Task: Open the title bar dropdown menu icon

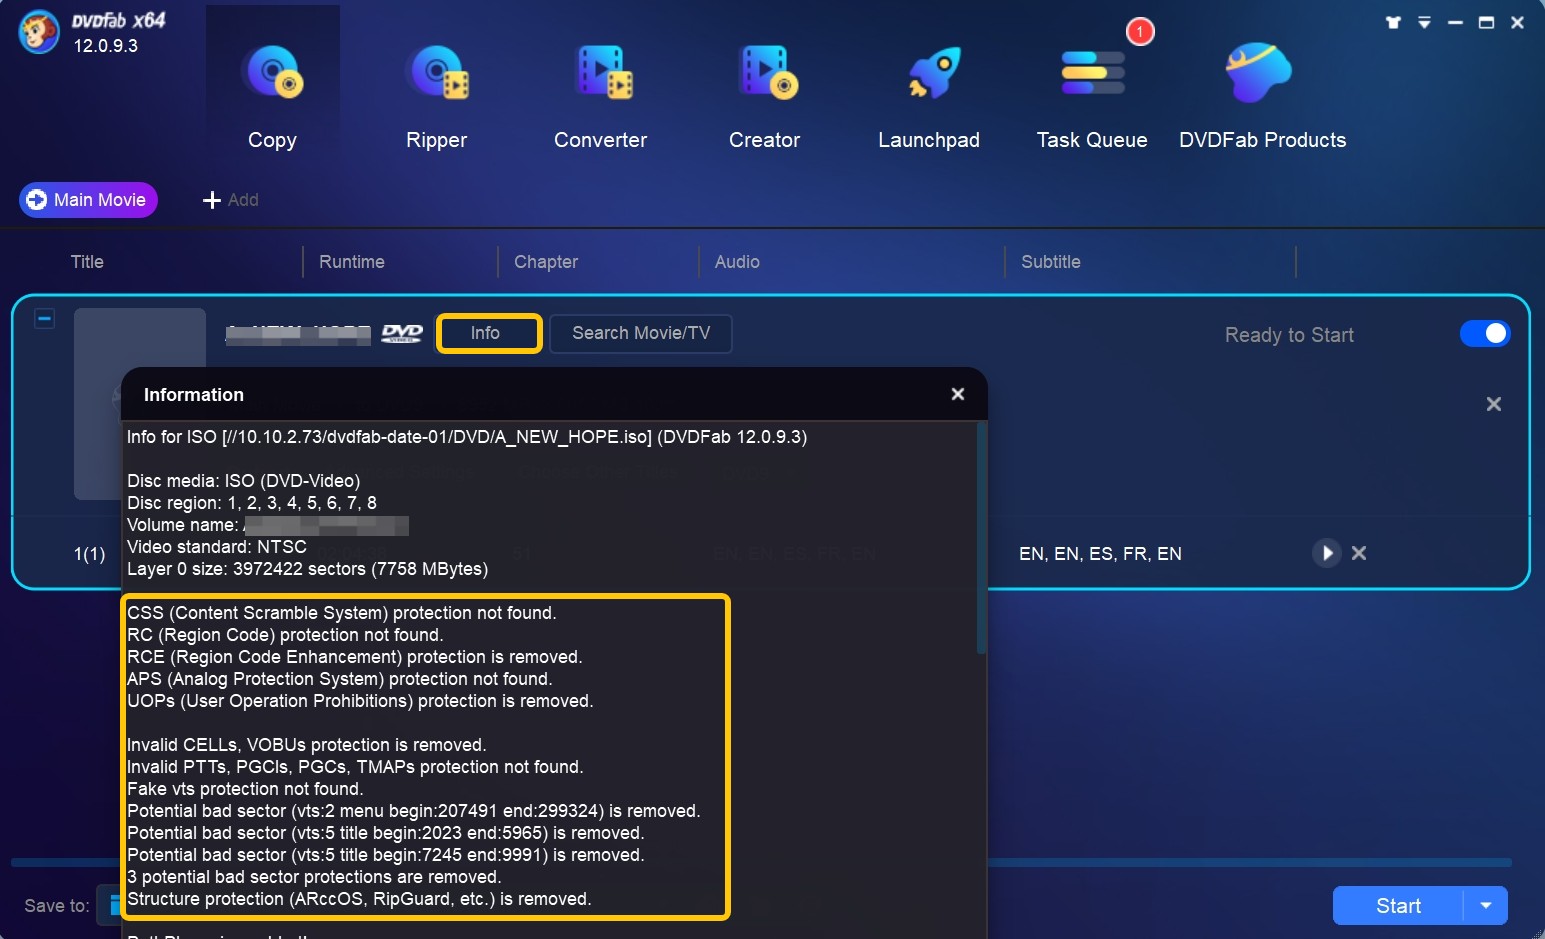Action: pos(1424,22)
